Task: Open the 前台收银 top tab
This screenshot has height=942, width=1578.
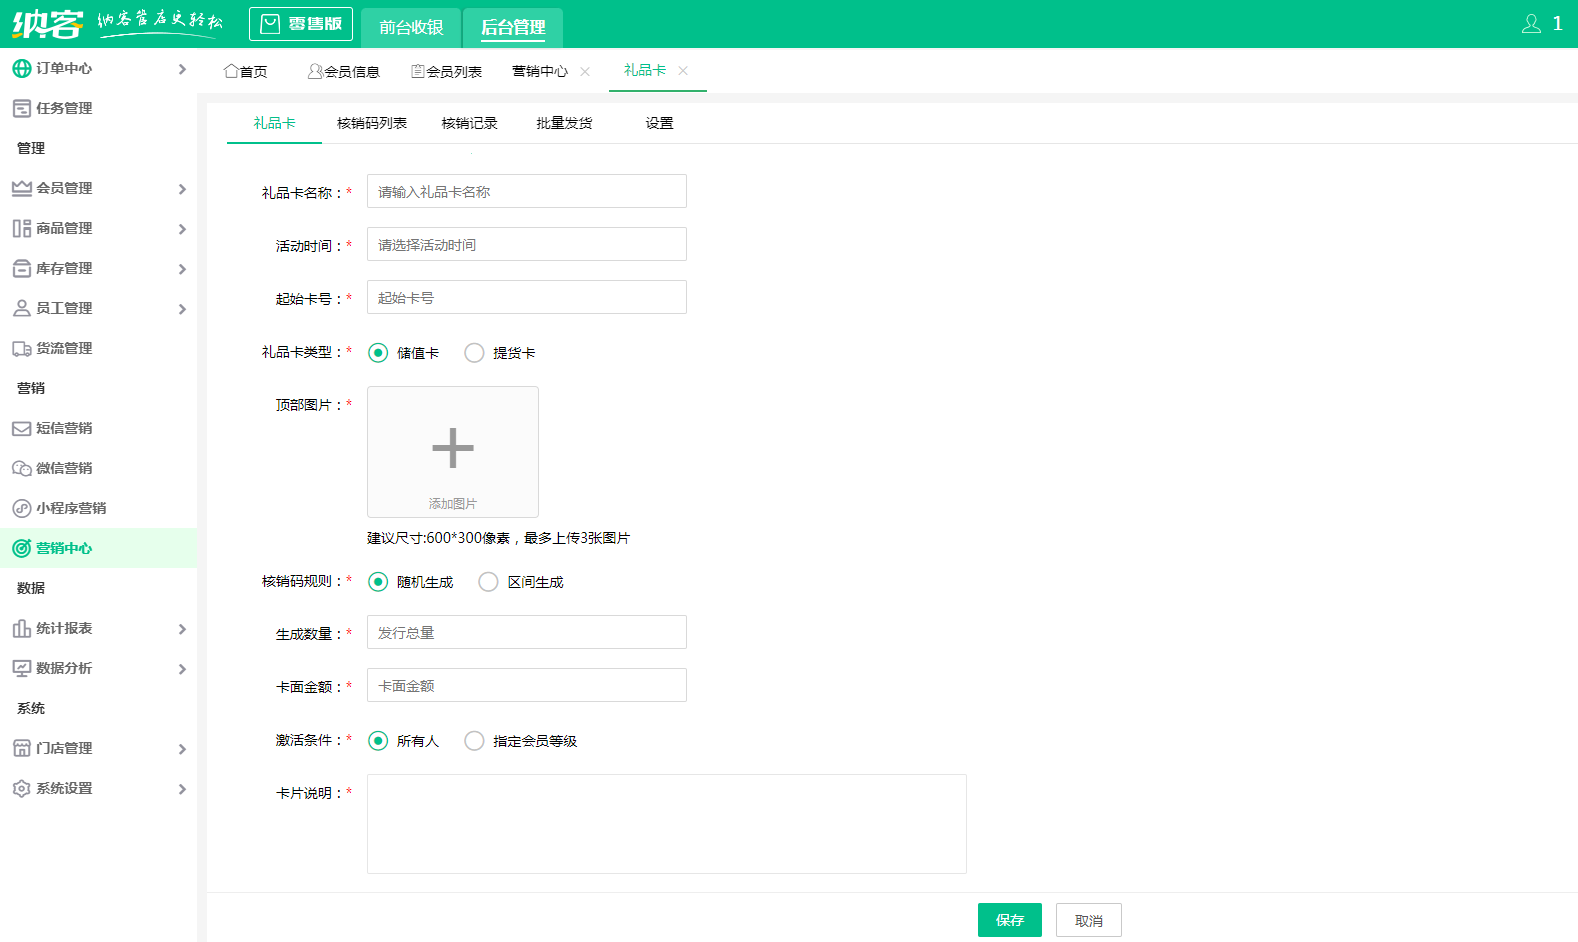Action: tap(411, 27)
